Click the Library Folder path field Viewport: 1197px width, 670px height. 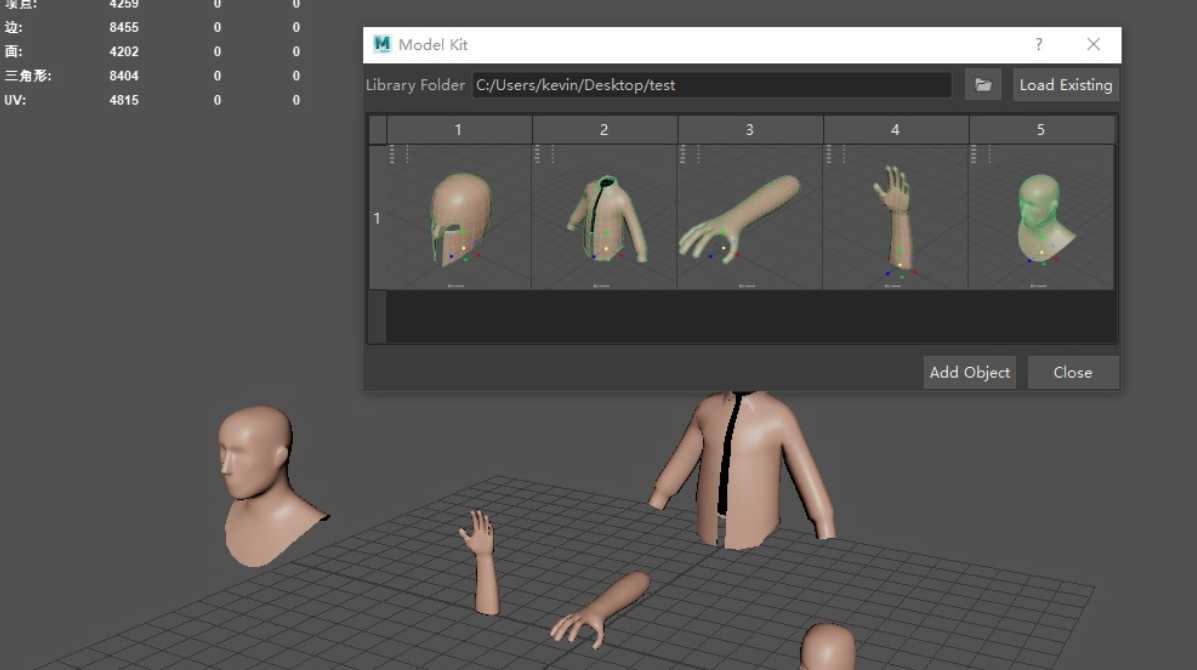point(711,85)
